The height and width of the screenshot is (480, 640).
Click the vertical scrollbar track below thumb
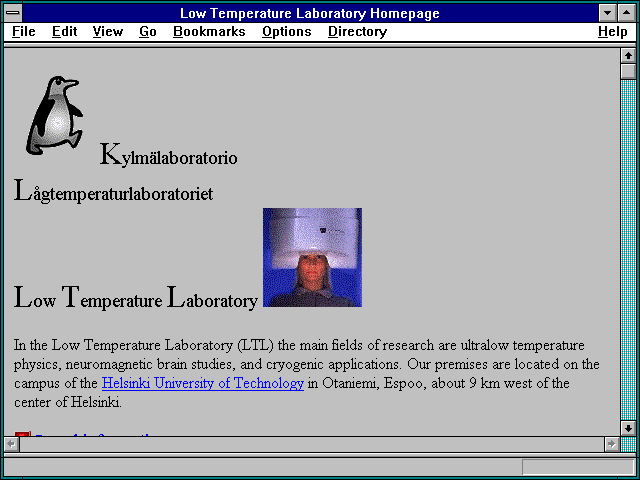pos(628,250)
